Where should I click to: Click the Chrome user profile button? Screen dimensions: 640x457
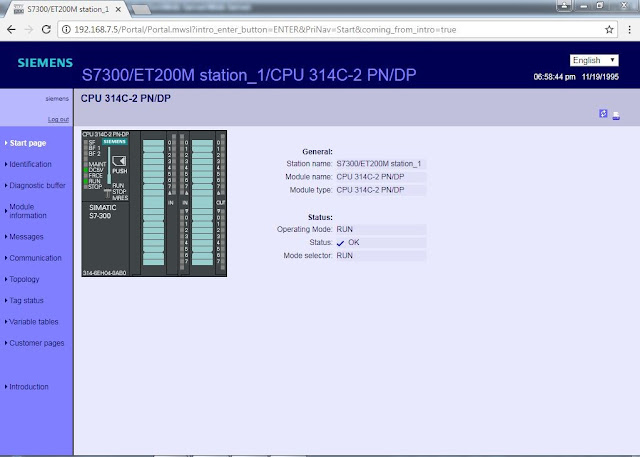pos(564,5)
